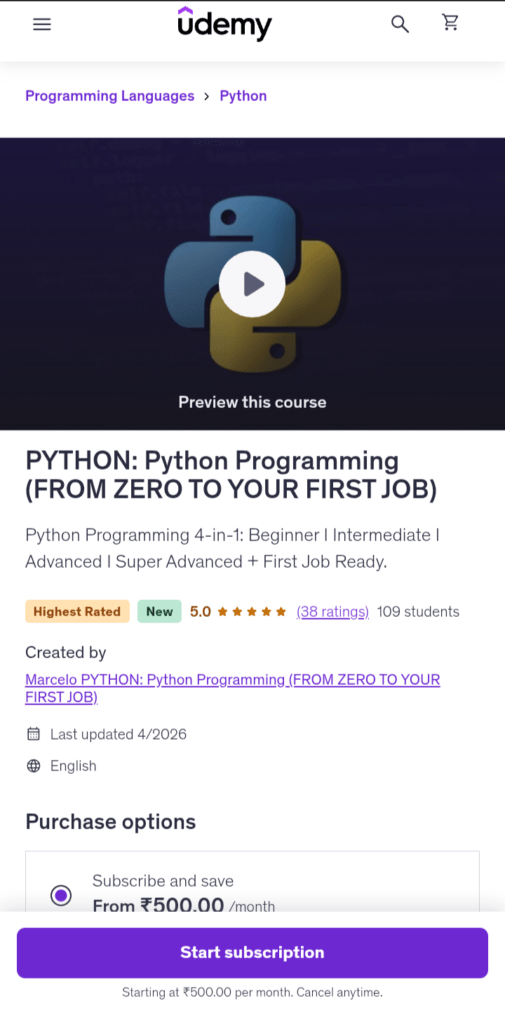Click the five-star rating icons
505x1024 pixels.
click(x=252, y=612)
